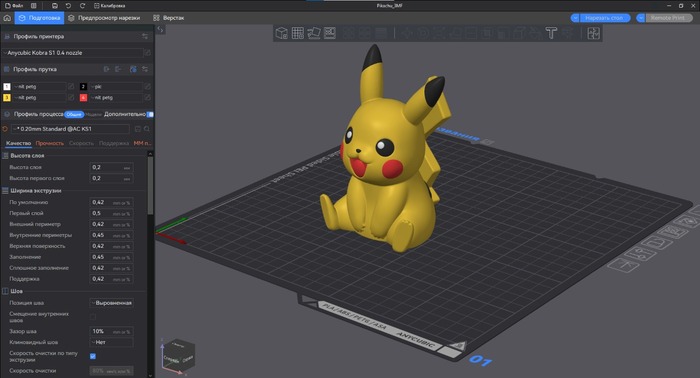The height and width of the screenshot is (378, 700).
Task: Edit filament 3 preset icon
Action: (71, 97)
